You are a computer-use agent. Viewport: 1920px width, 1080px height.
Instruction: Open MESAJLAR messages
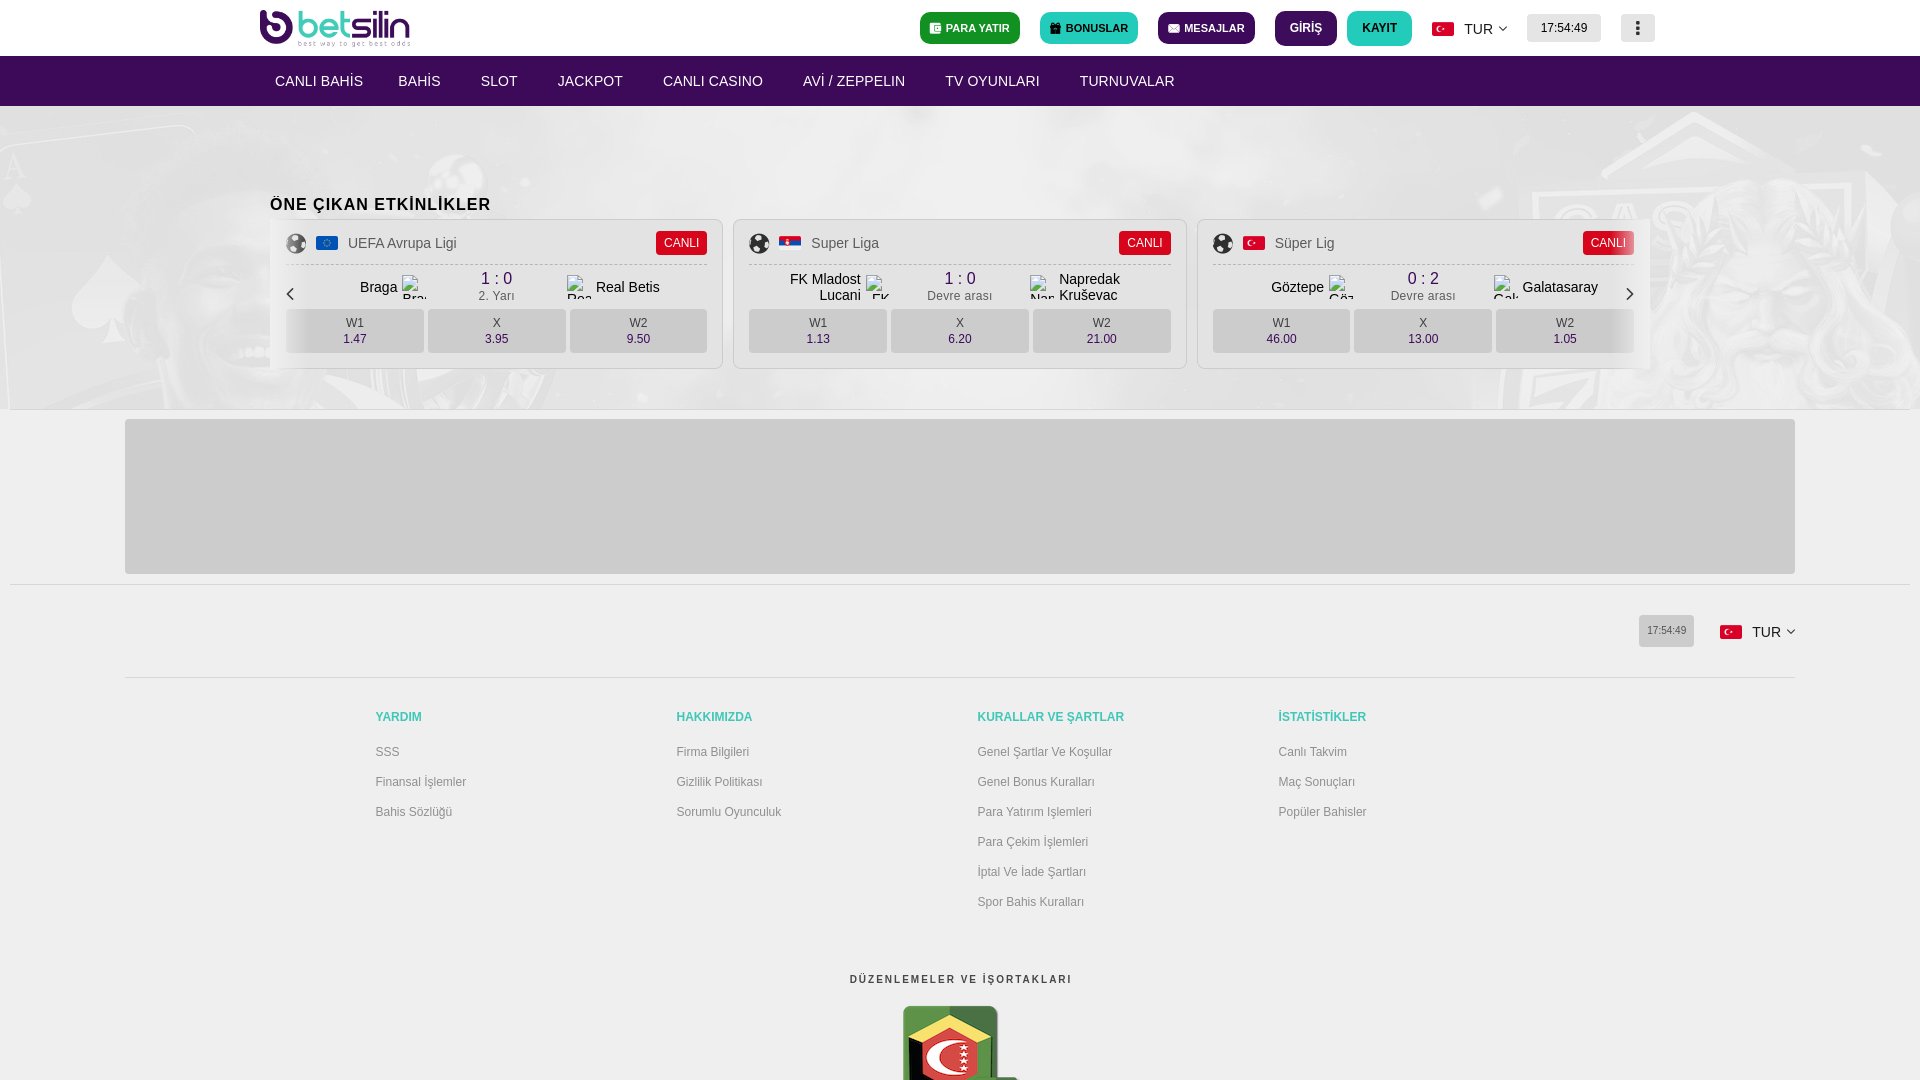1206,28
